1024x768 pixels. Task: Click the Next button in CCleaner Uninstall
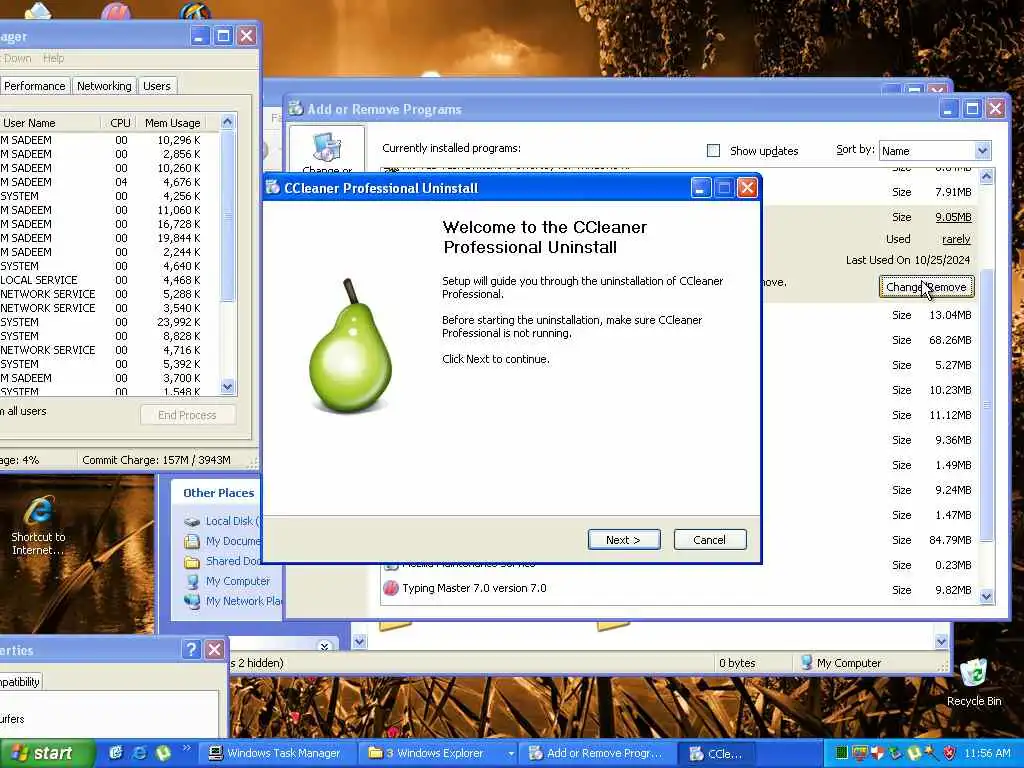pyautogui.click(x=624, y=539)
